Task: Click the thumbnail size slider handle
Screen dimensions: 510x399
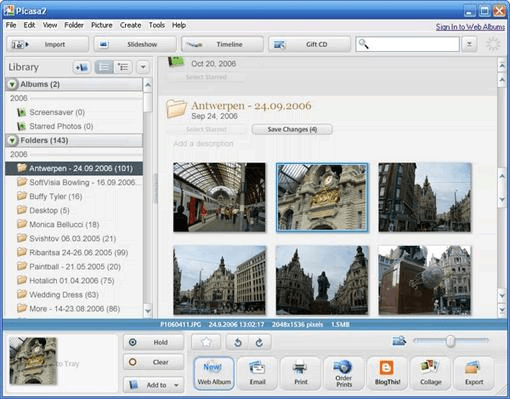Action: pos(450,341)
